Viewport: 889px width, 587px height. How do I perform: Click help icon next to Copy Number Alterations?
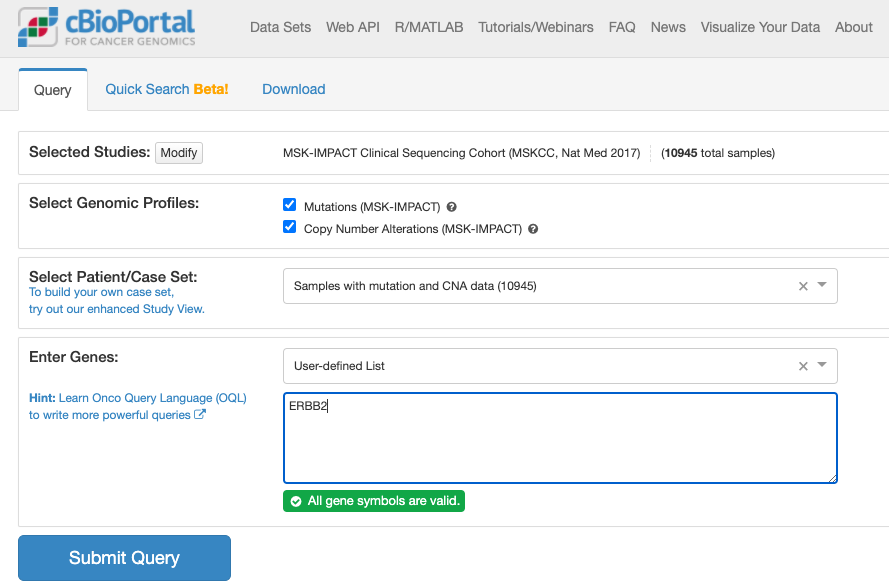tap(533, 229)
